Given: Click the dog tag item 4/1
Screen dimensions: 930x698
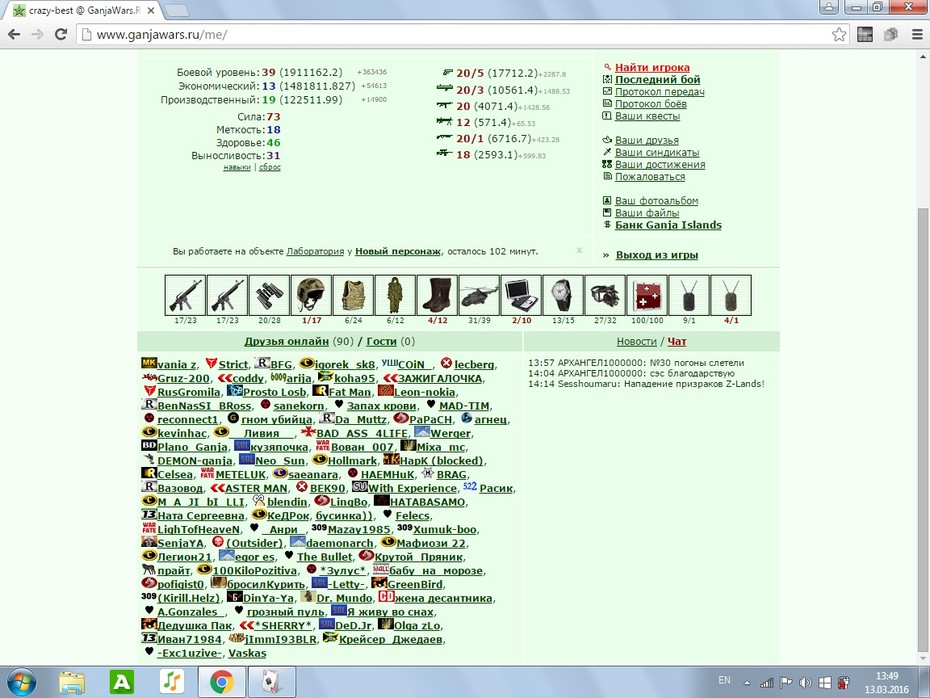Looking at the screenshot, I should point(731,295).
